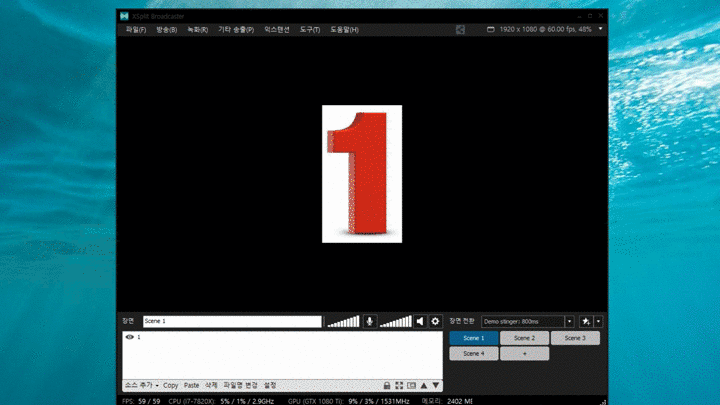
Task: Select the number 1 image in preview
Action: click(362, 174)
